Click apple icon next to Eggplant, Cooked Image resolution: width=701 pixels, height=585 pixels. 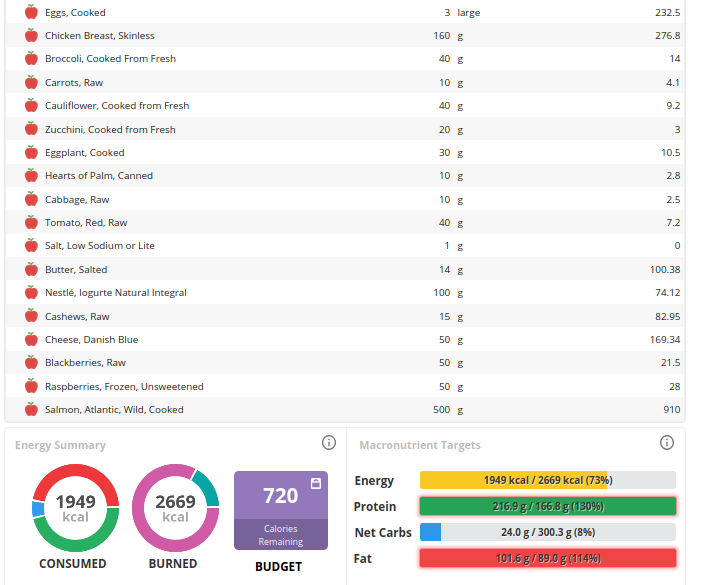[31, 152]
